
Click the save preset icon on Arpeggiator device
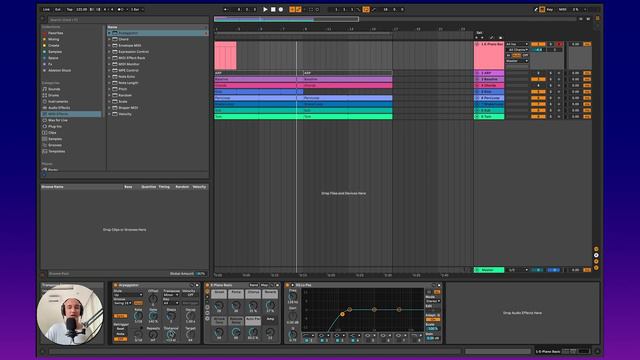tap(197, 285)
